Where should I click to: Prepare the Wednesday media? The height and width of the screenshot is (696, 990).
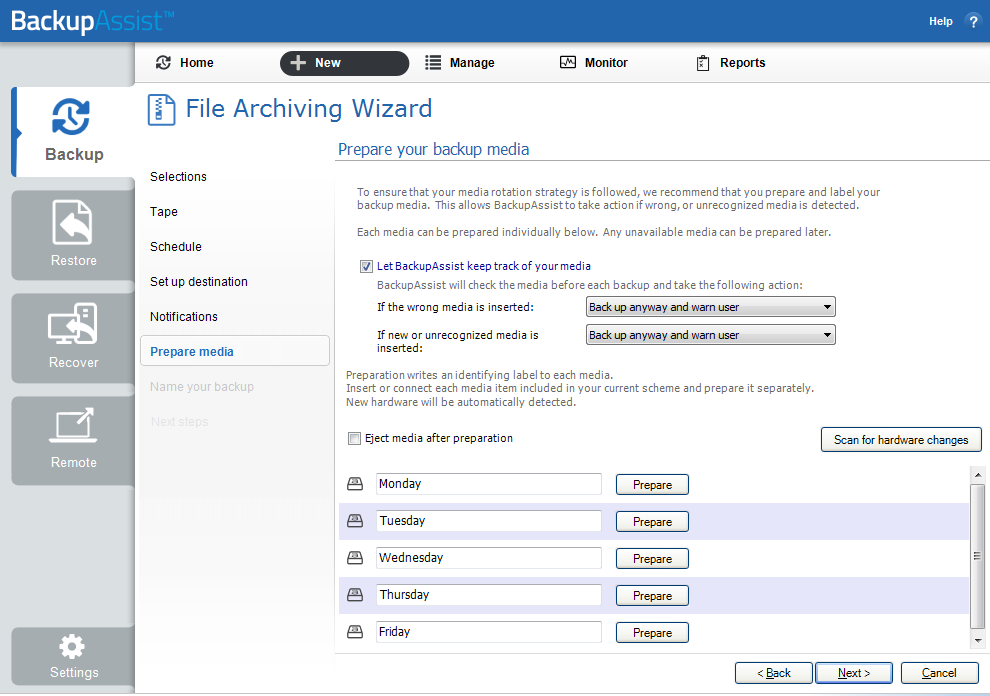coord(652,558)
